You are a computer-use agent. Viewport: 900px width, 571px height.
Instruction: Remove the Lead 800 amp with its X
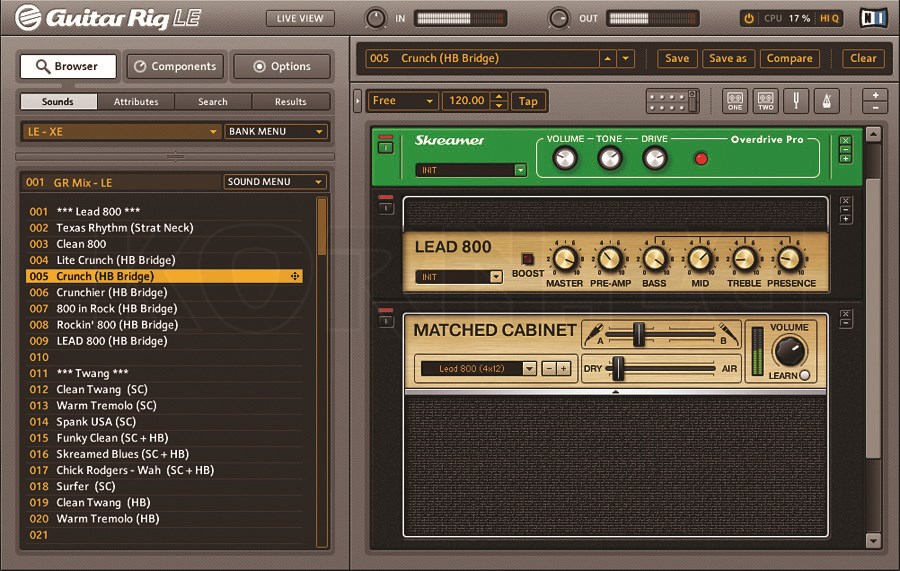pyautogui.click(x=845, y=201)
